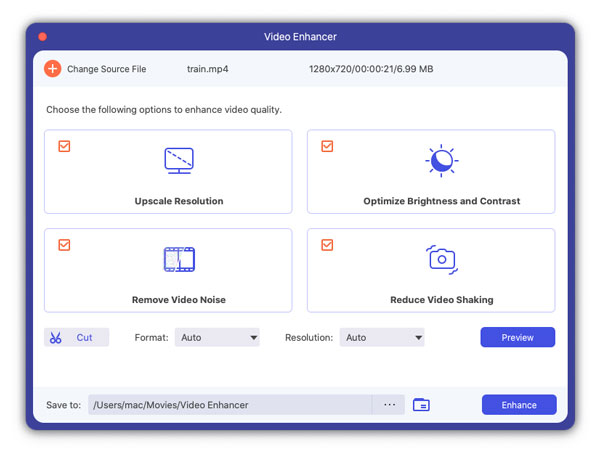Click the Upscale Resolution monitor icon

click(178, 160)
